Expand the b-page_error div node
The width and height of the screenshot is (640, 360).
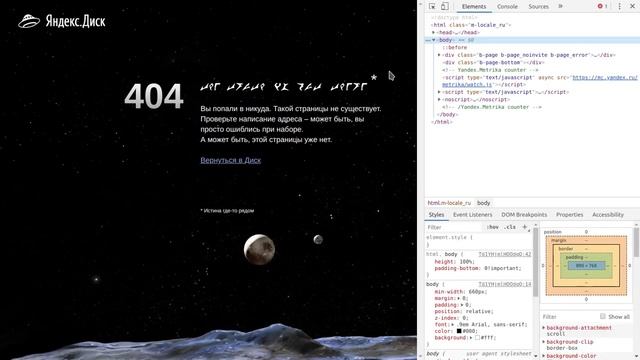[x=439, y=55]
